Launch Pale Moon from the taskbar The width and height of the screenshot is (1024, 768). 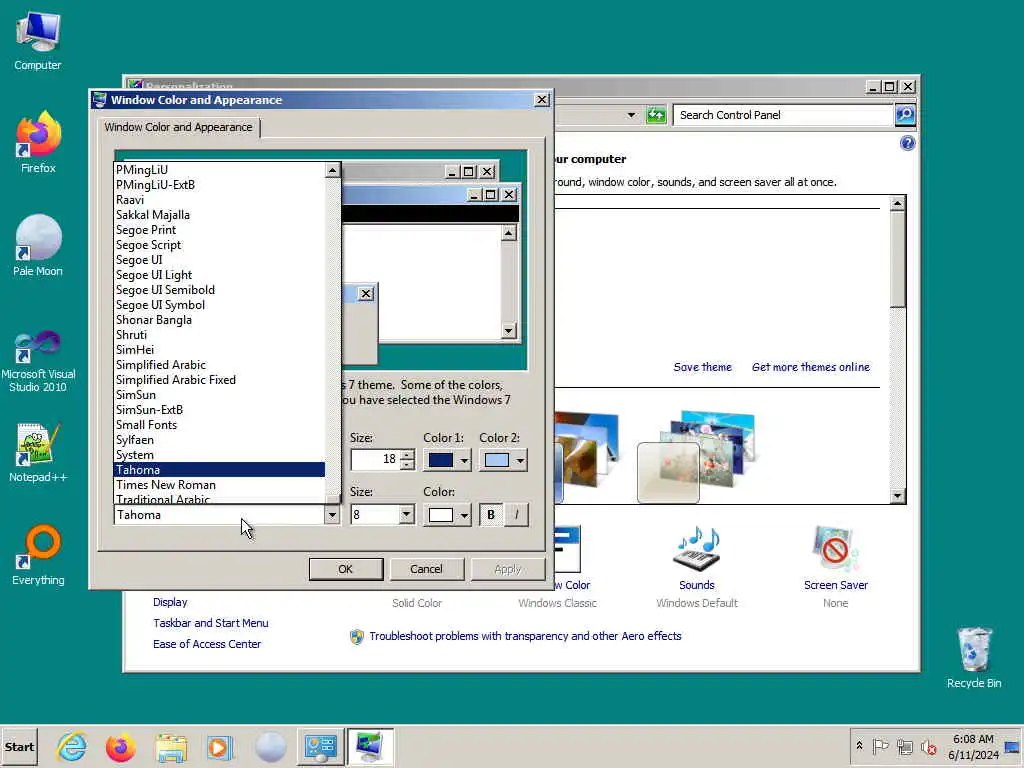click(270, 747)
